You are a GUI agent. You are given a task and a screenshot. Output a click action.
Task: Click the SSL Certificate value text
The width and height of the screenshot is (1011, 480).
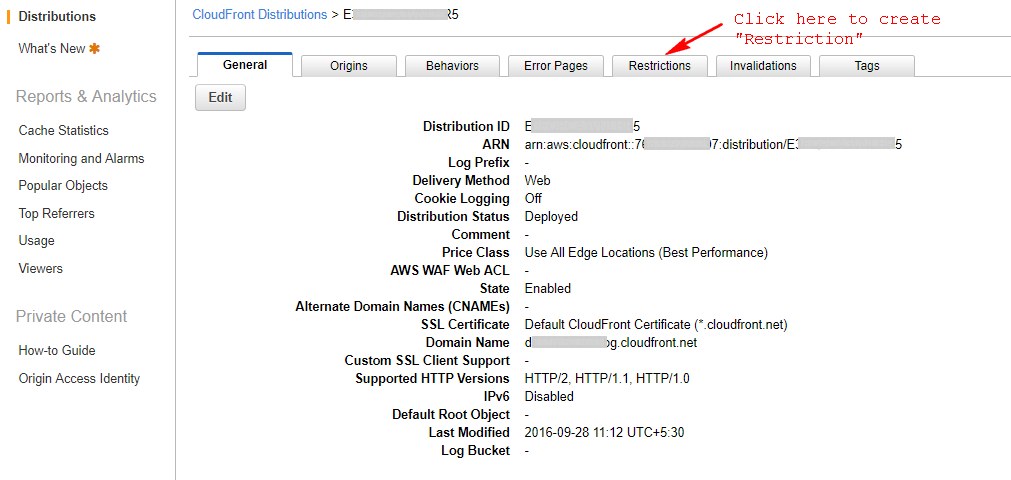656,325
